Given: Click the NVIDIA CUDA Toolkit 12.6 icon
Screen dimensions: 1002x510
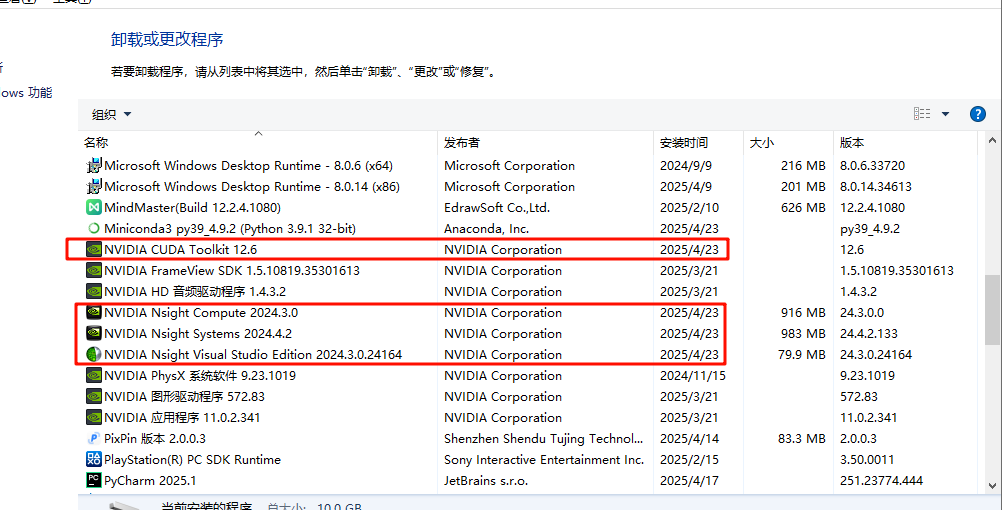Looking at the screenshot, I should point(94,250).
